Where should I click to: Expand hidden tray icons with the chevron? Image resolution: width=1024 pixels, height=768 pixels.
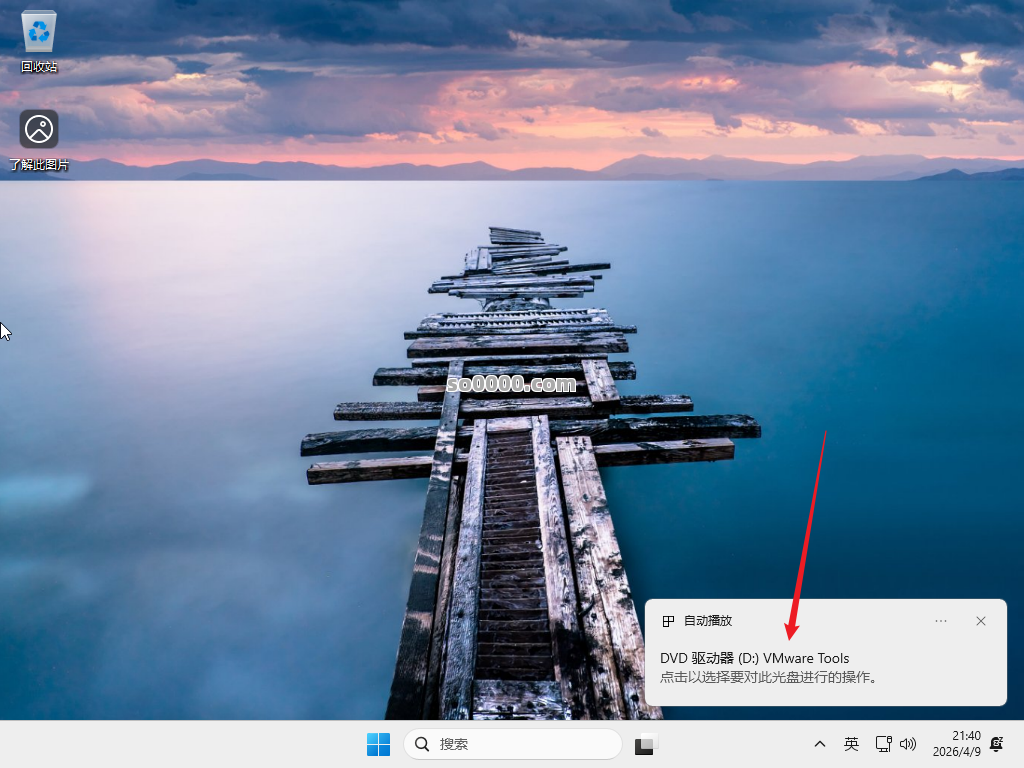click(819, 744)
